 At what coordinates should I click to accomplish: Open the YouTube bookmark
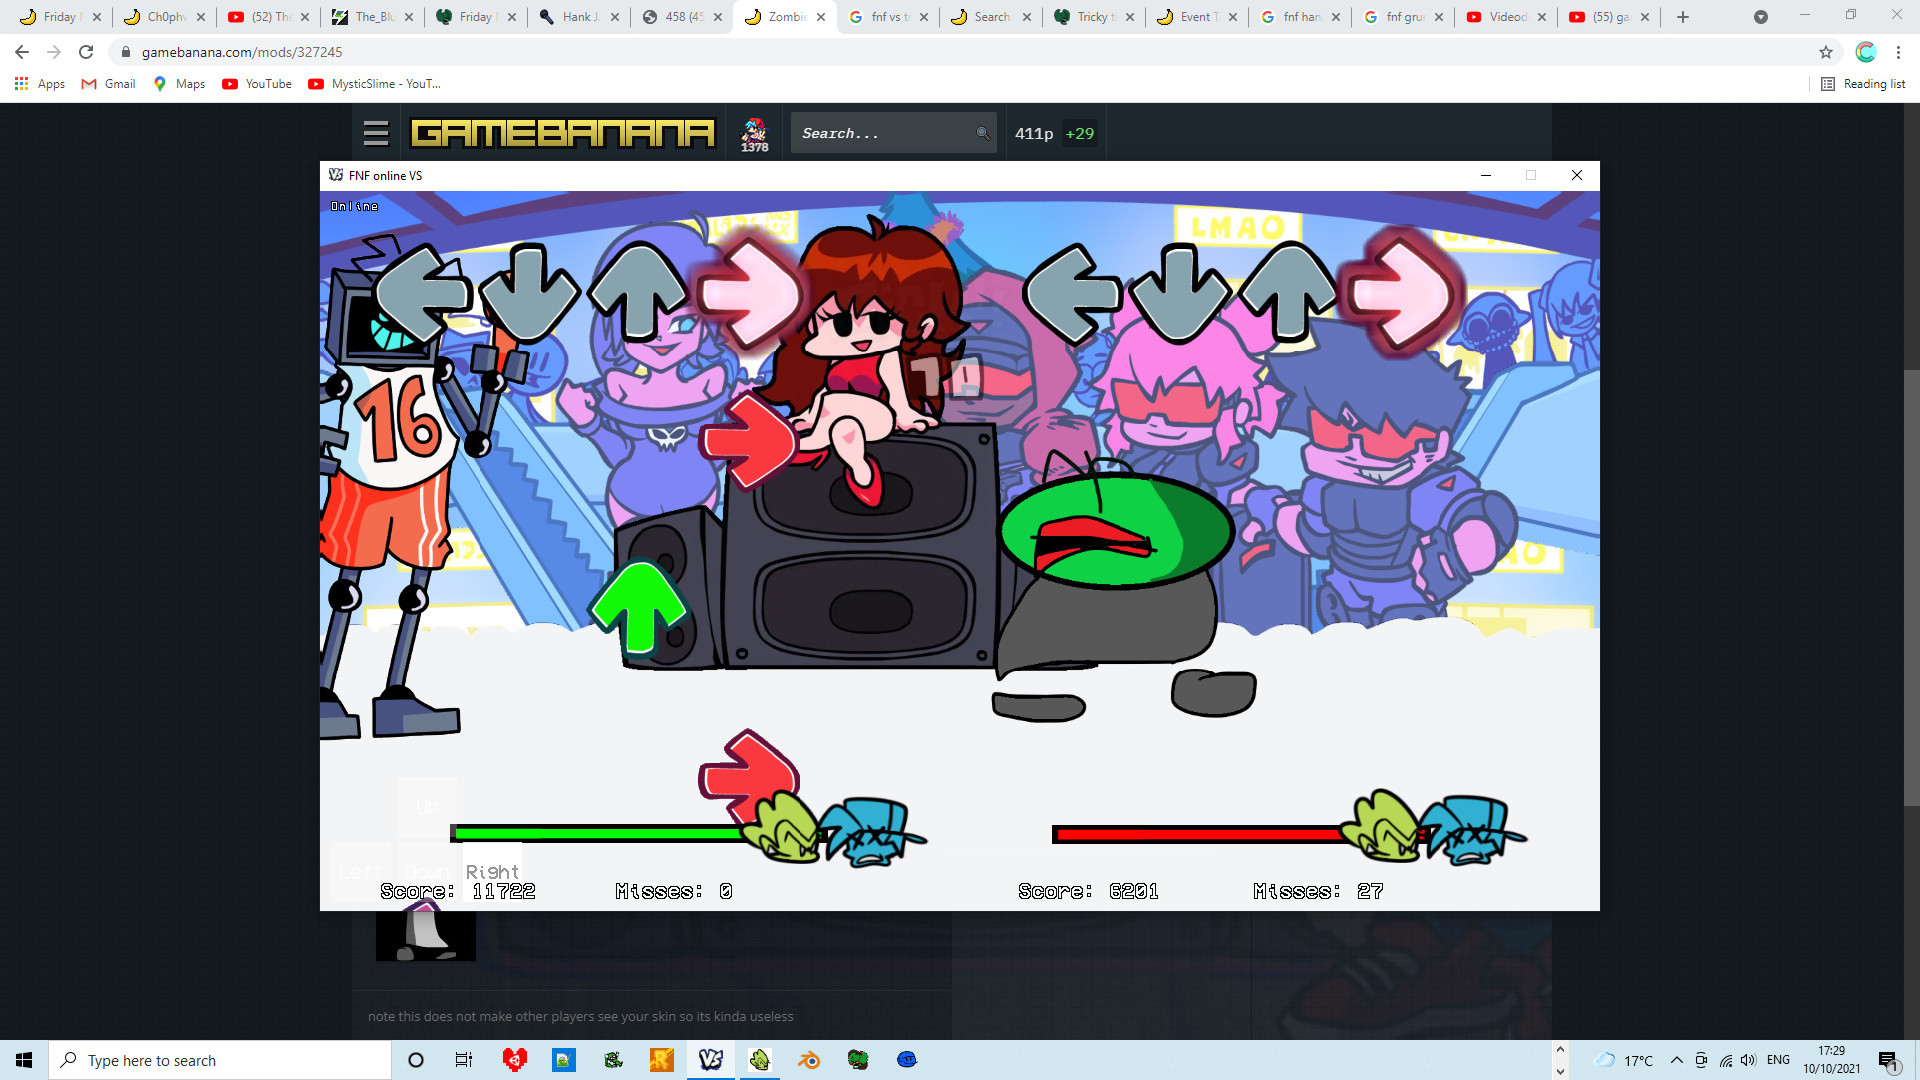(258, 84)
